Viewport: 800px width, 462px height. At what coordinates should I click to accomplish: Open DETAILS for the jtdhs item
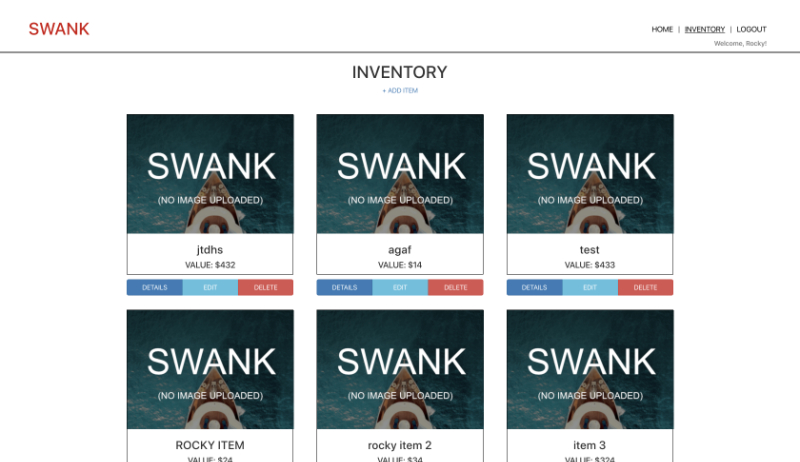click(155, 288)
